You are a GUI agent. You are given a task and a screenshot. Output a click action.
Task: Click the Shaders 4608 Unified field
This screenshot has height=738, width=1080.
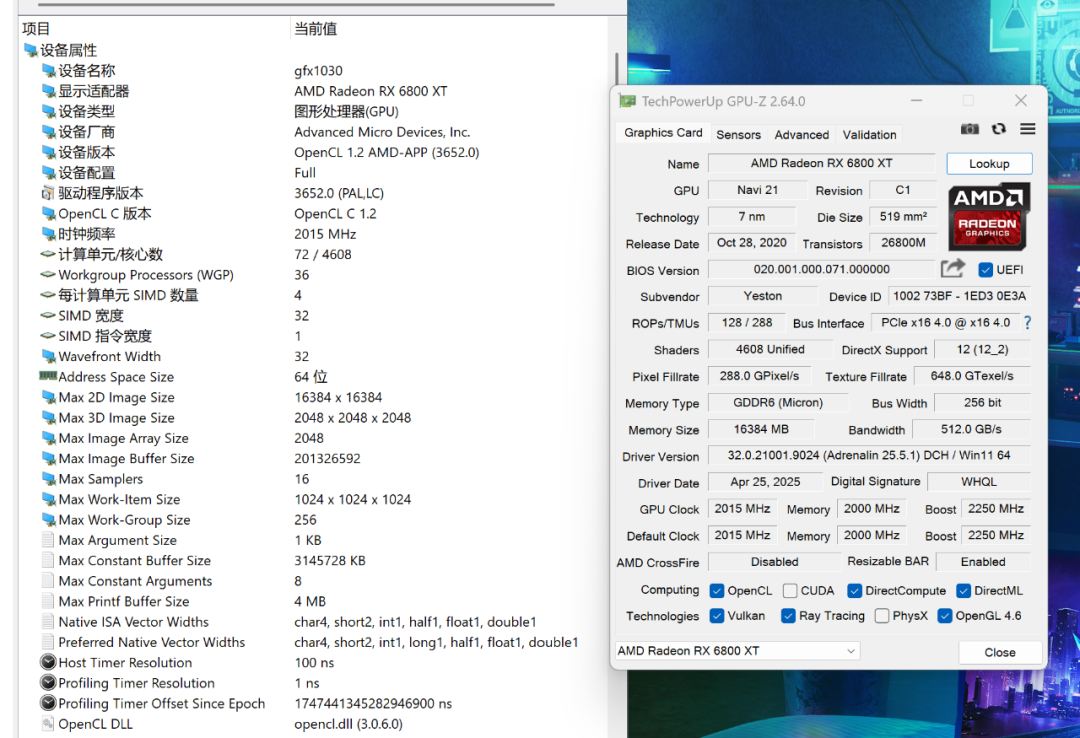point(770,349)
